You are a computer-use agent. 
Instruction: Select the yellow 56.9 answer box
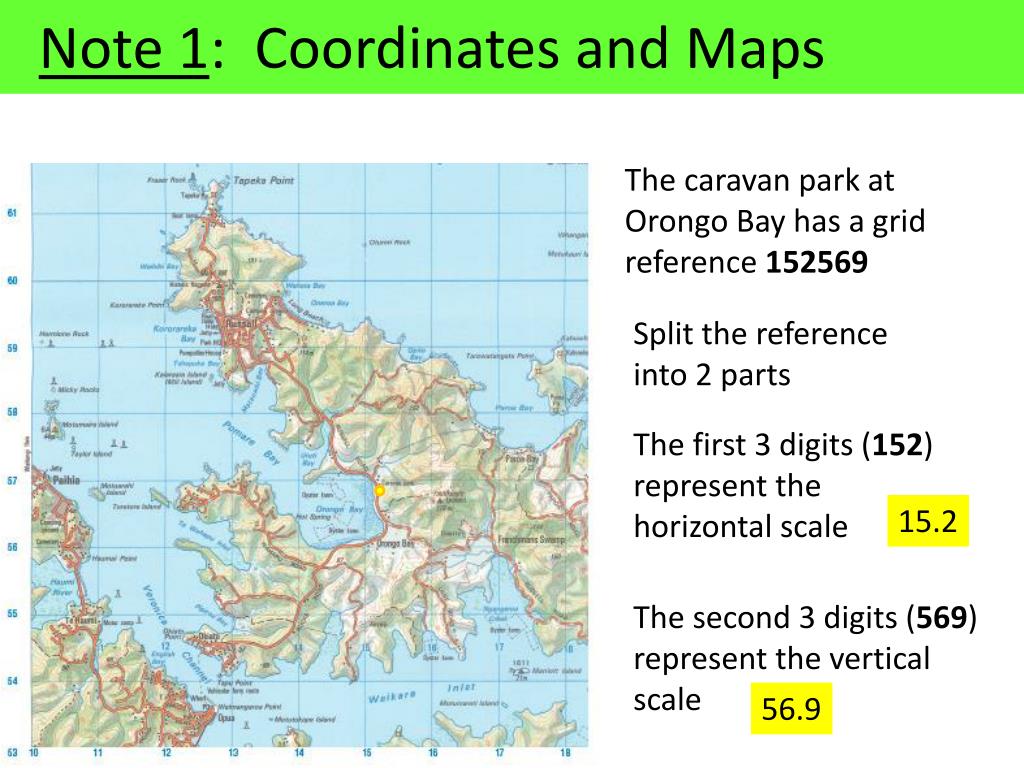[x=791, y=708]
